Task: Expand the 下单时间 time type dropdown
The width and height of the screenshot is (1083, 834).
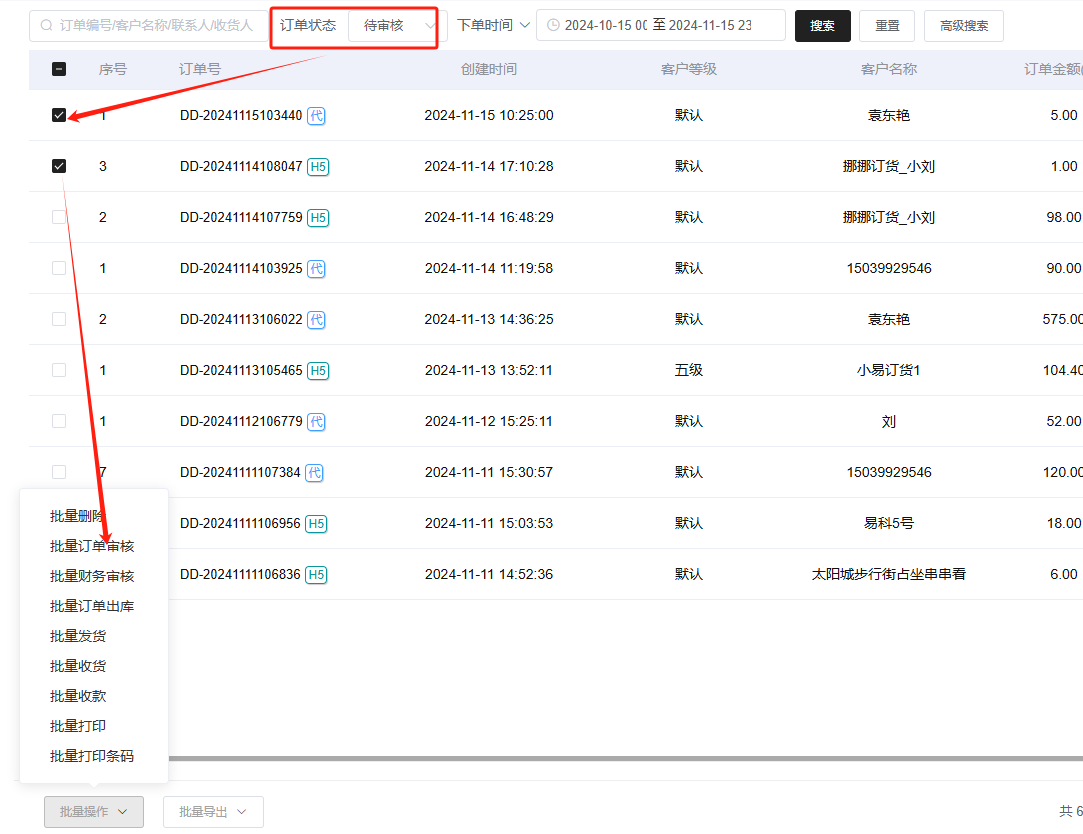Action: click(x=493, y=26)
